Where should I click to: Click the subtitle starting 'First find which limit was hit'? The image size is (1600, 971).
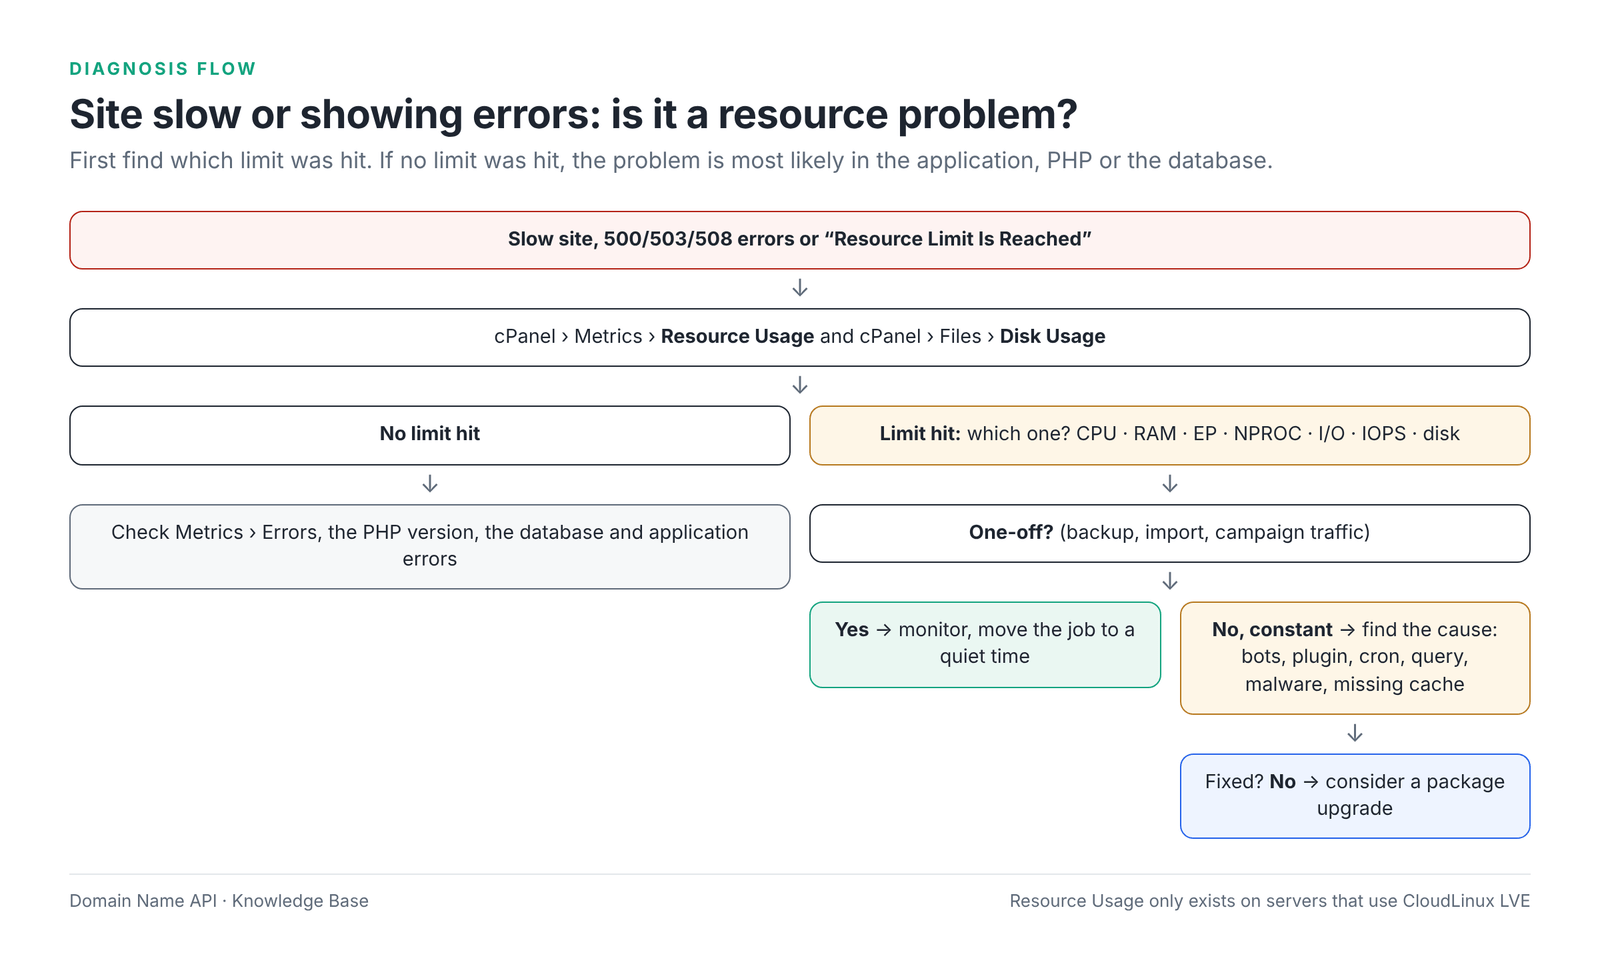coord(671,160)
